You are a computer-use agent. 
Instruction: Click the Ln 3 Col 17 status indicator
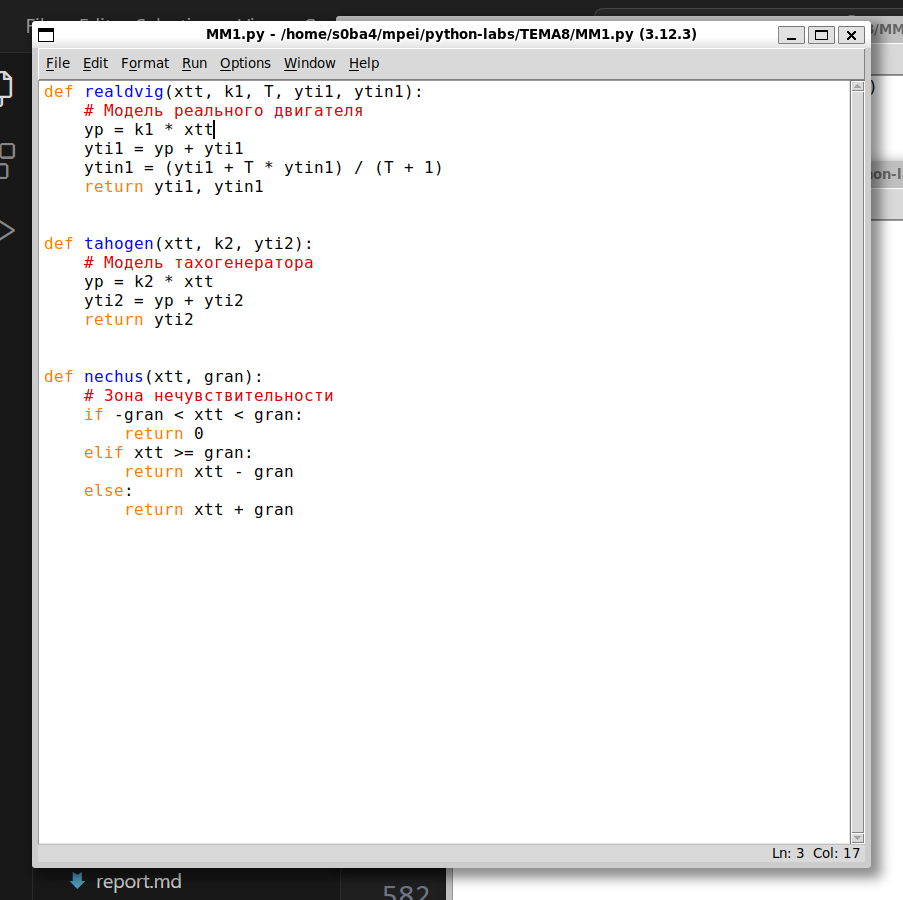coord(815,853)
